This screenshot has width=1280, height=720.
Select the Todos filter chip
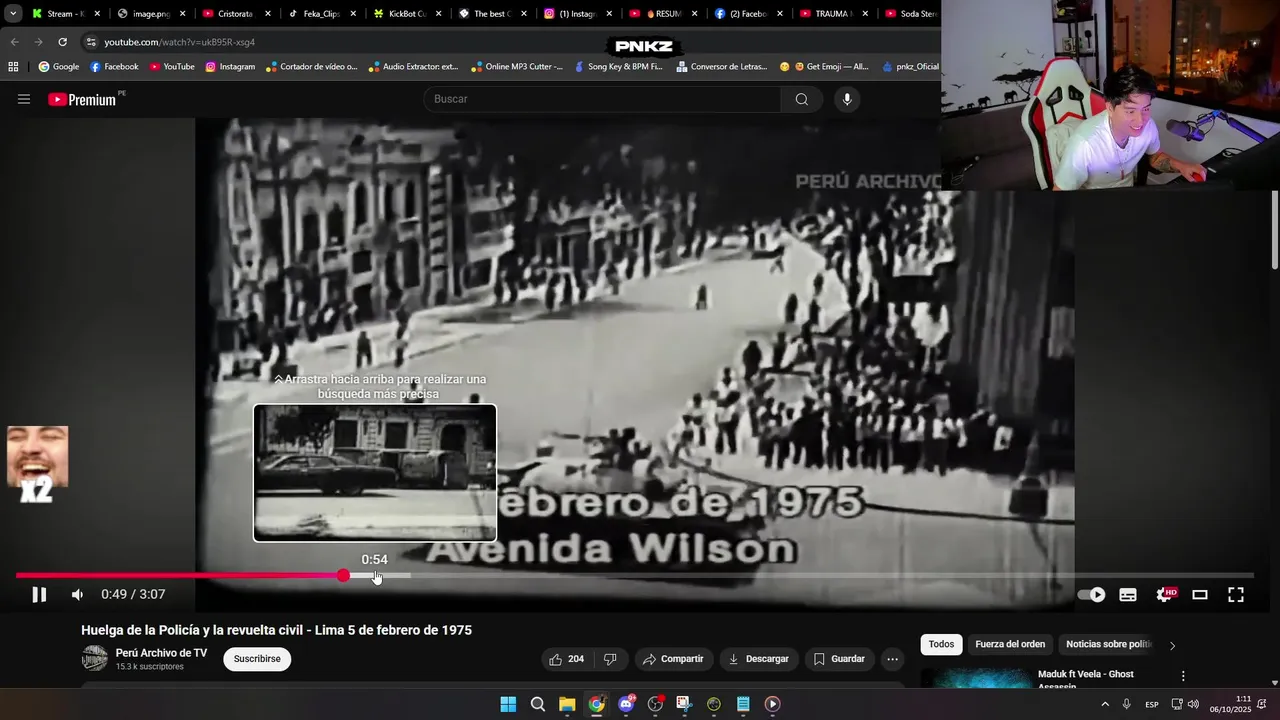pos(941,645)
